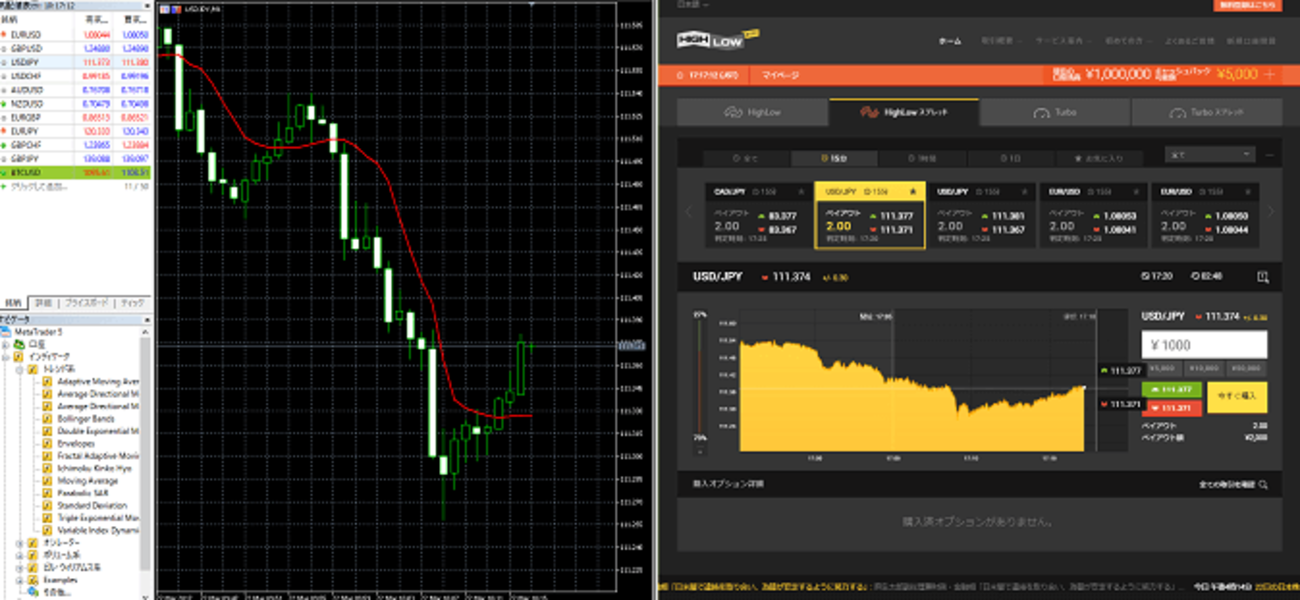1300x600 pixels.
Task: Select EURGBP row in Market Watch
Action: point(76,116)
